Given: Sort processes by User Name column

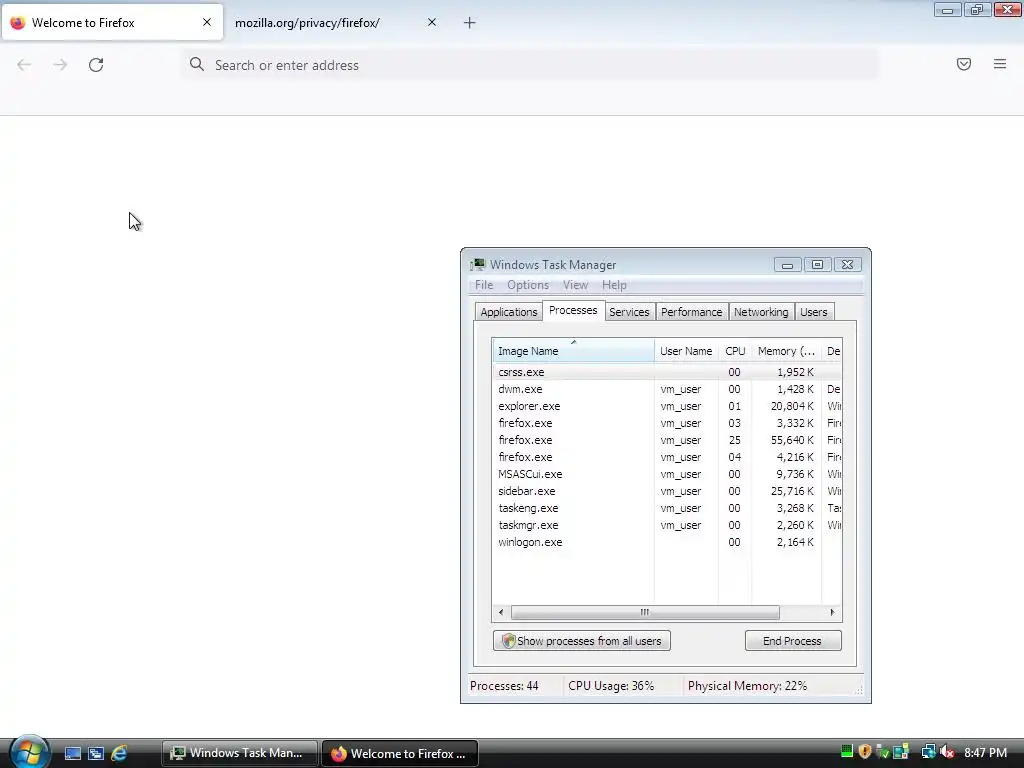Looking at the screenshot, I should 686,351.
